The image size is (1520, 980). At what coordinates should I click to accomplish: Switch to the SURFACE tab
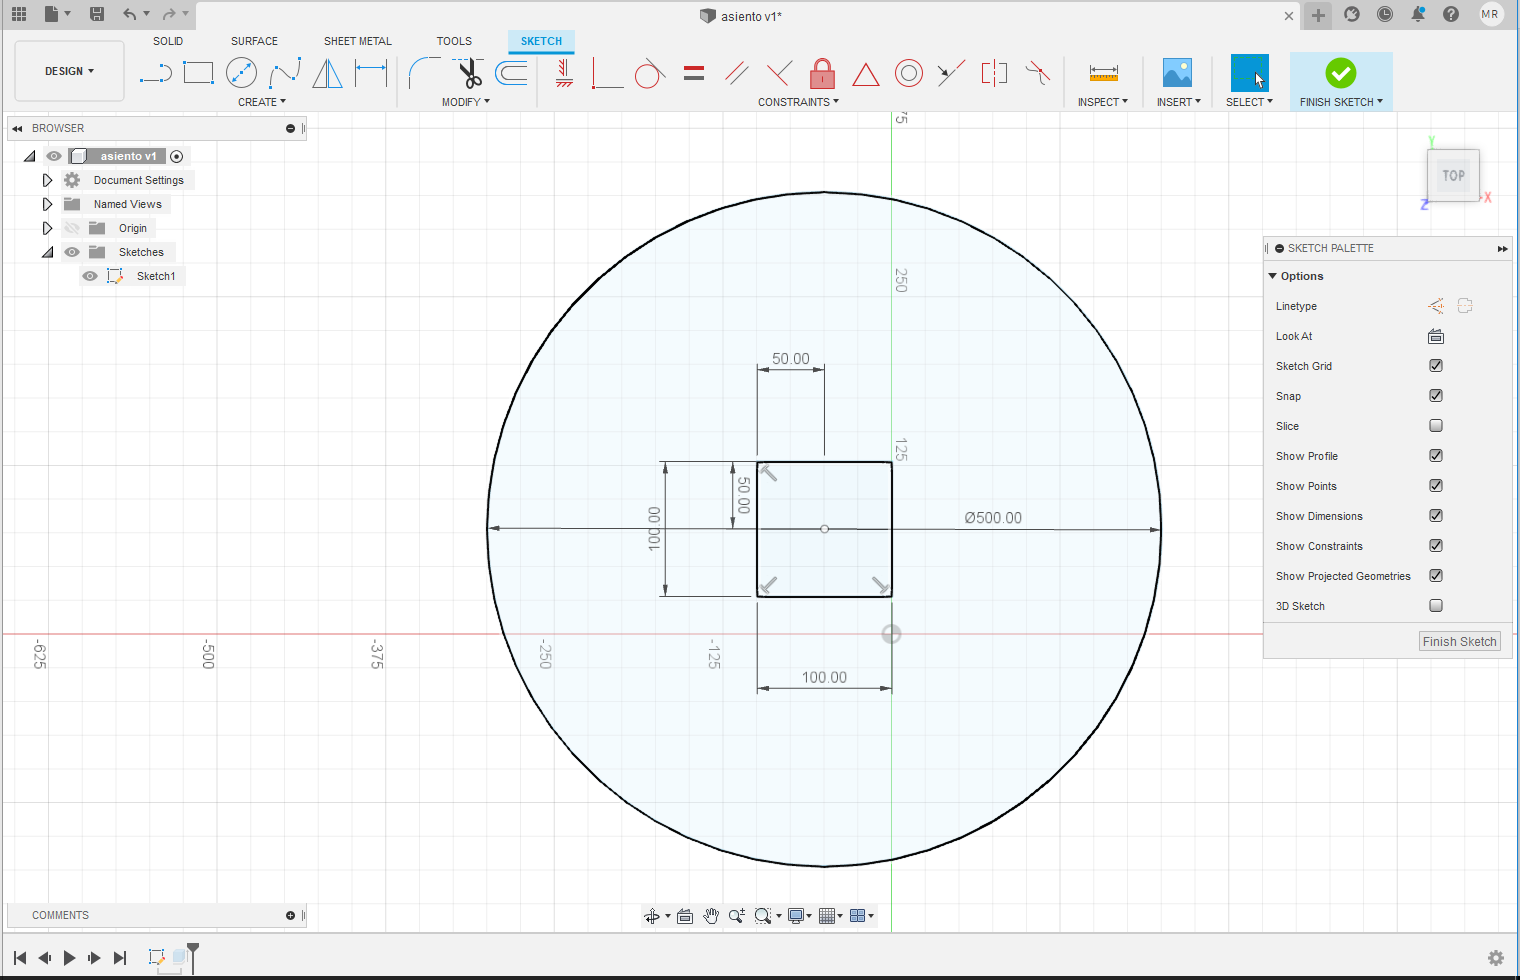click(254, 41)
